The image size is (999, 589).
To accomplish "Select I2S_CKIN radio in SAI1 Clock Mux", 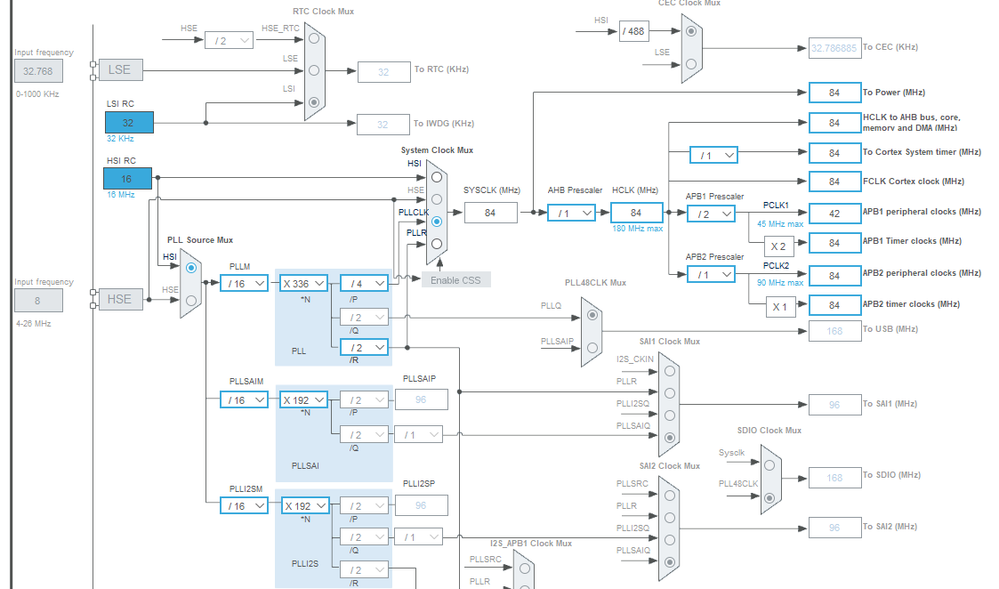I will pos(670,371).
